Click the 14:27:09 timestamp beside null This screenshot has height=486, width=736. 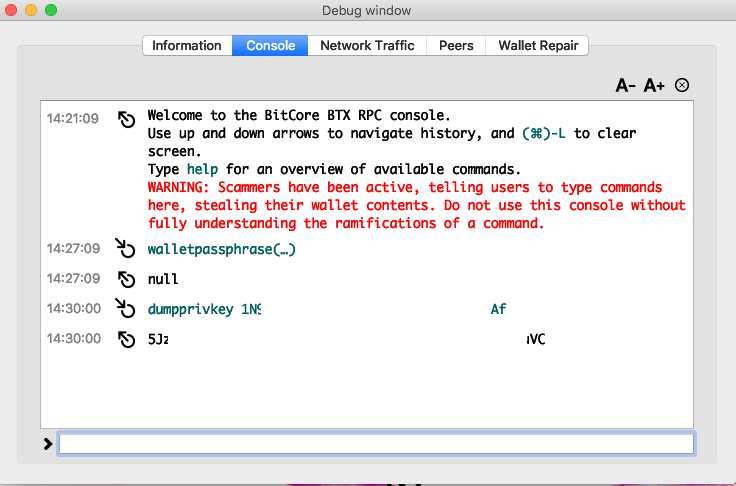pos(73,278)
